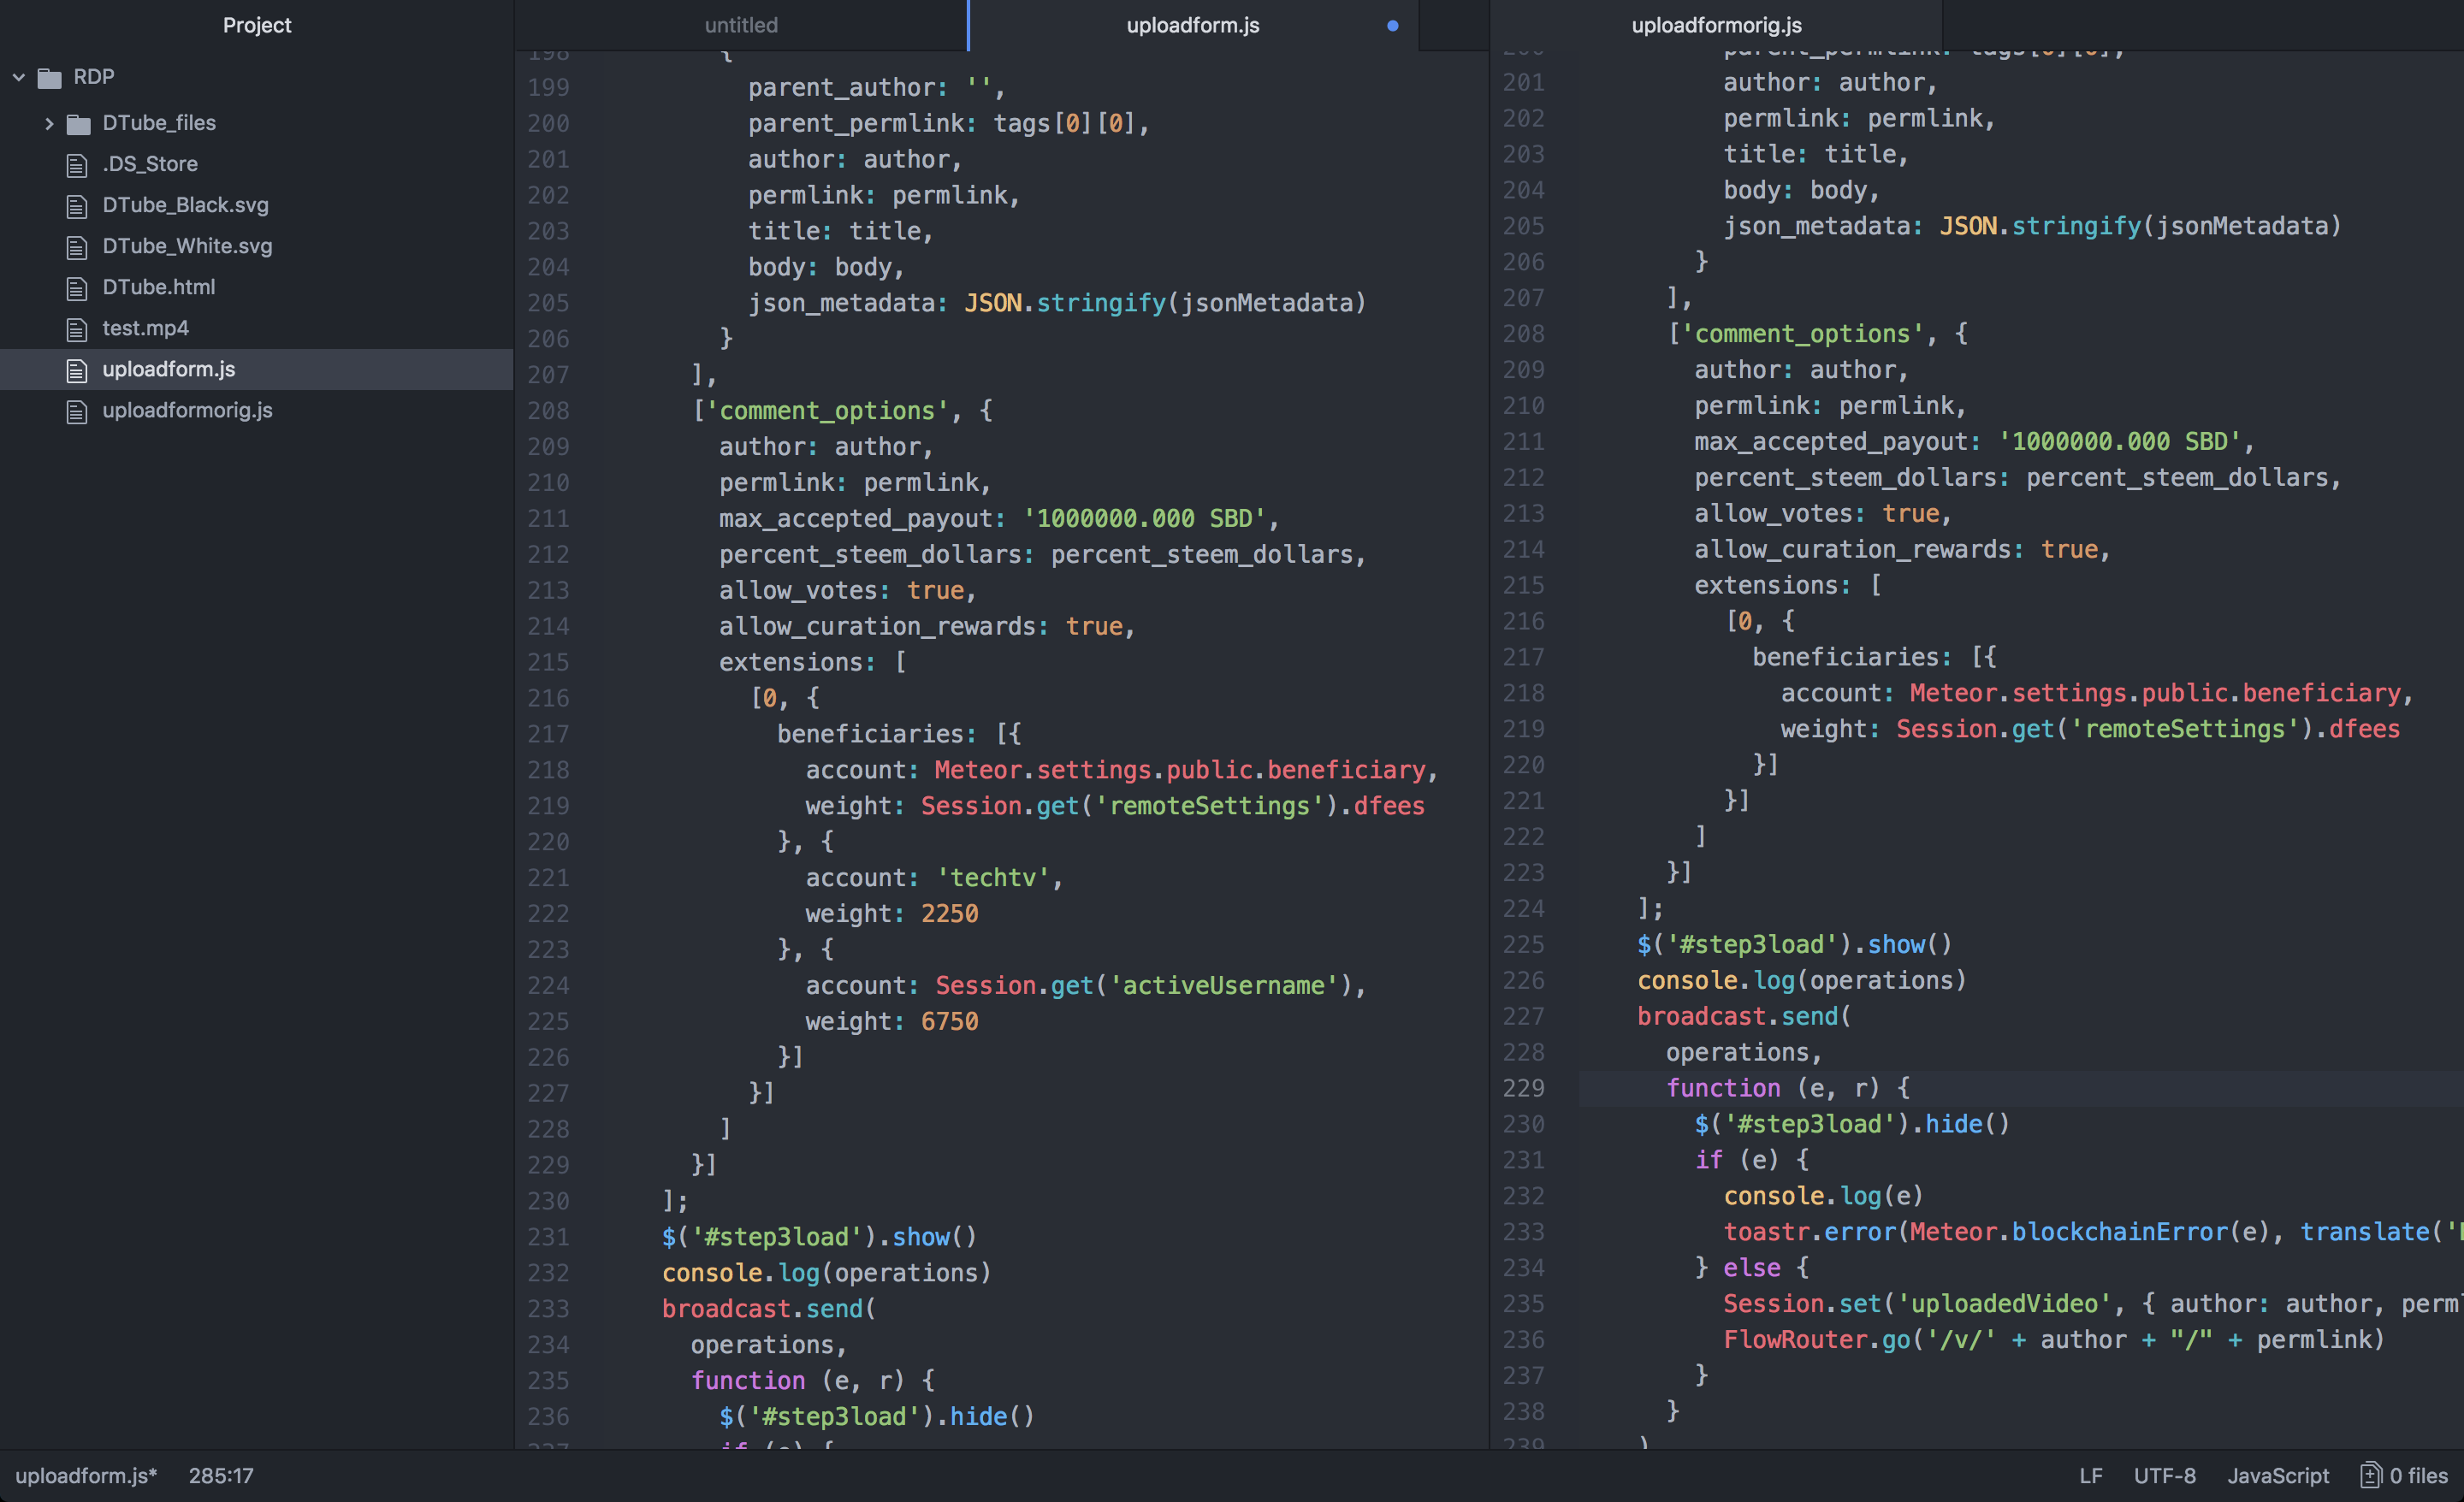Image resolution: width=2464 pixels, height=1502 pixels.
Task: Click the value 6750 in left editor
Action: [x=949, y=1022]
